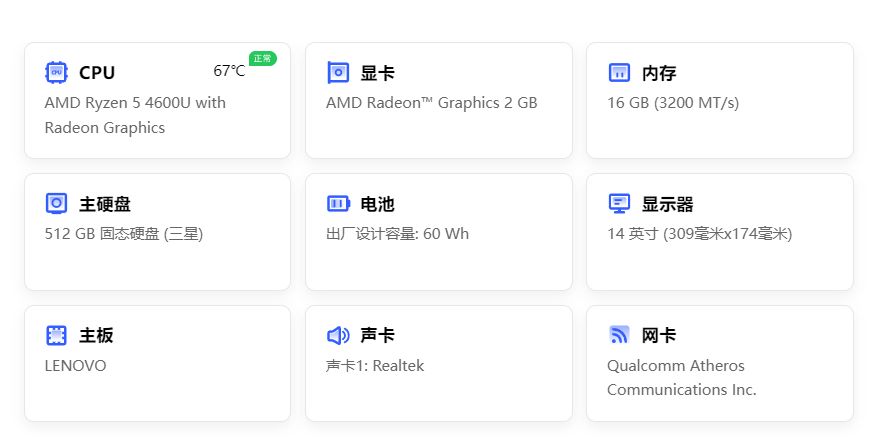The height and width of the screenshot is (448, 895).
Task: Click 出厂设计容量: 60 Wh text
Action: pos(397,234)
